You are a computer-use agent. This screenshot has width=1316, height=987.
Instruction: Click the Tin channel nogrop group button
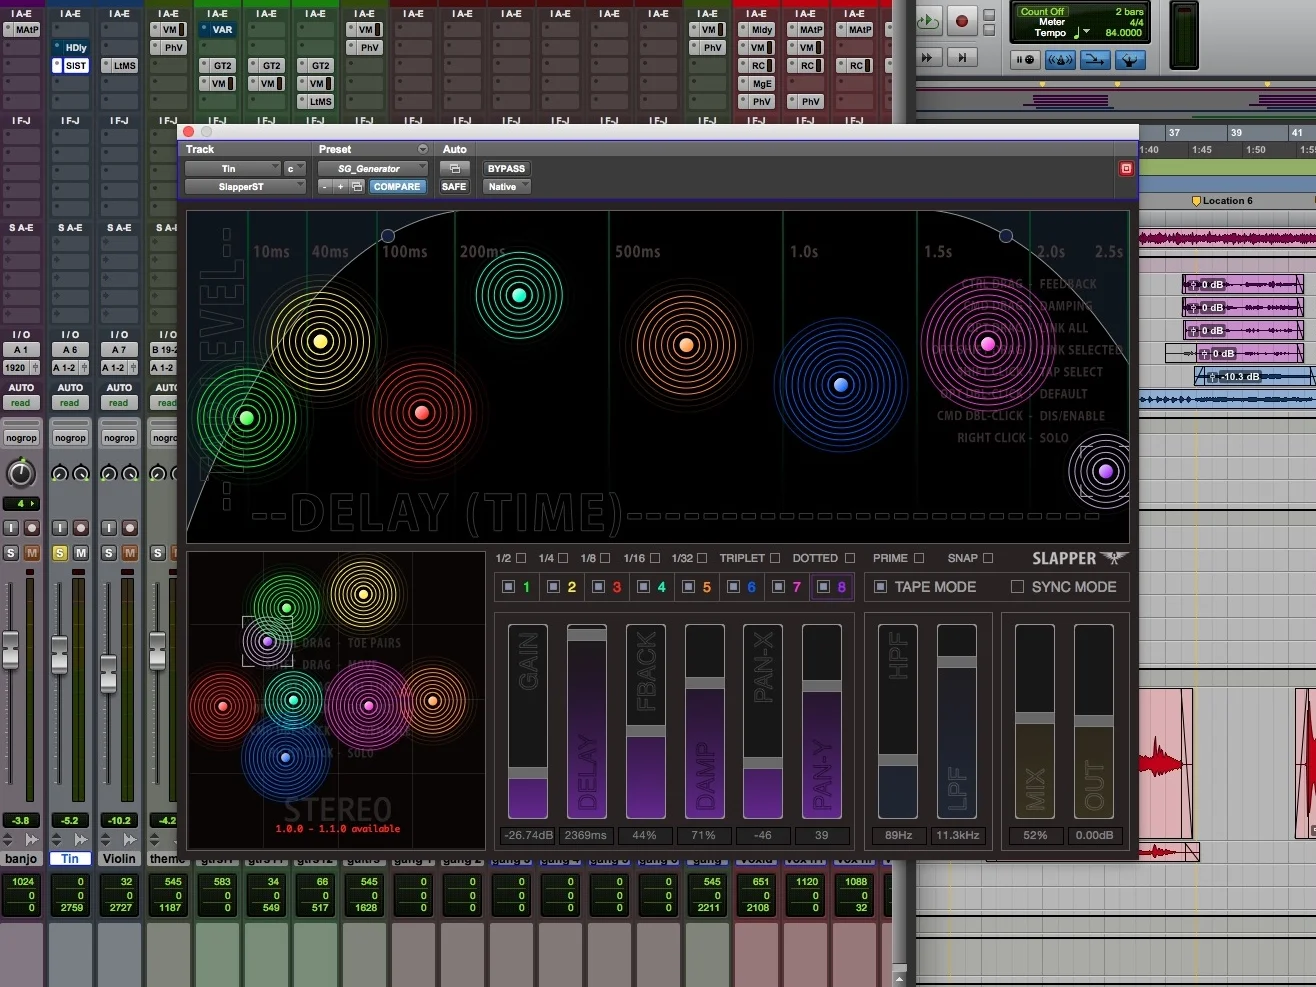pos(70,438)
